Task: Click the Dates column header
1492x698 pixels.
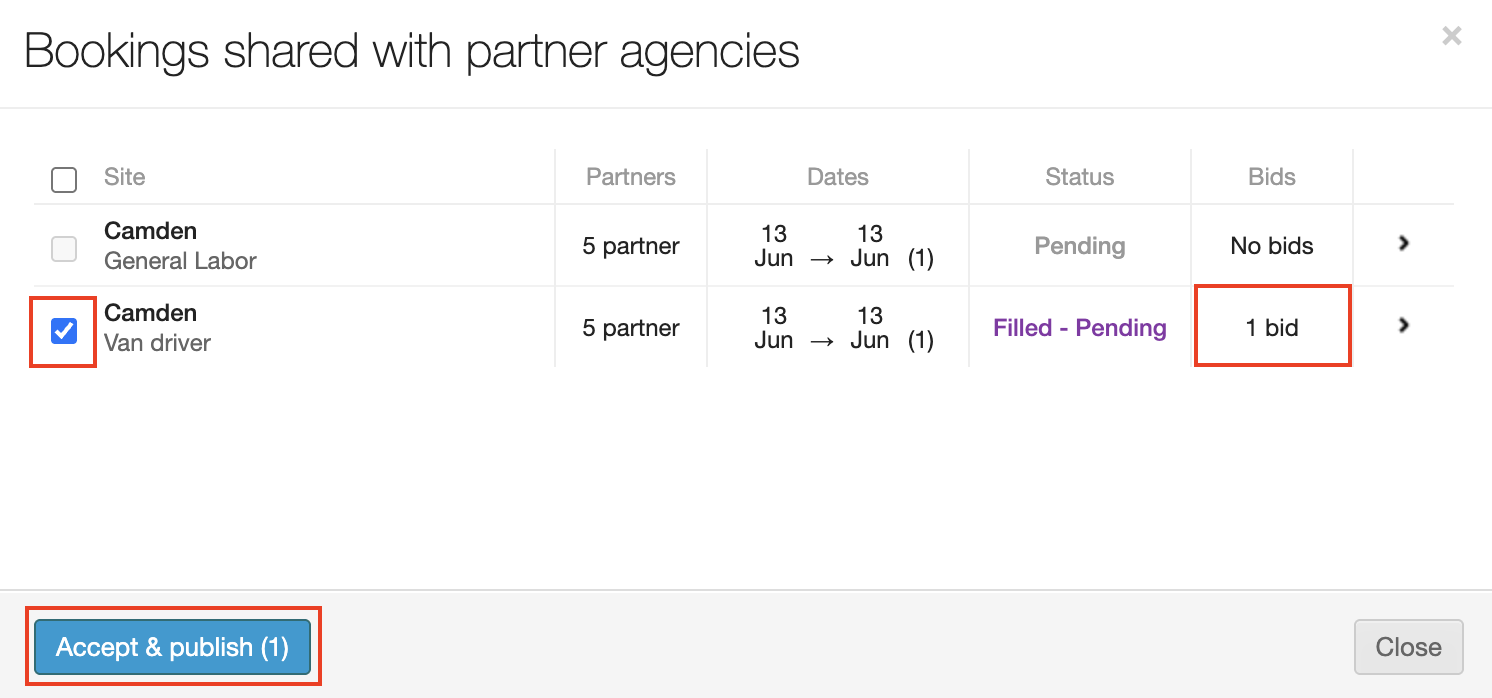Action: [x=838, y=177]
